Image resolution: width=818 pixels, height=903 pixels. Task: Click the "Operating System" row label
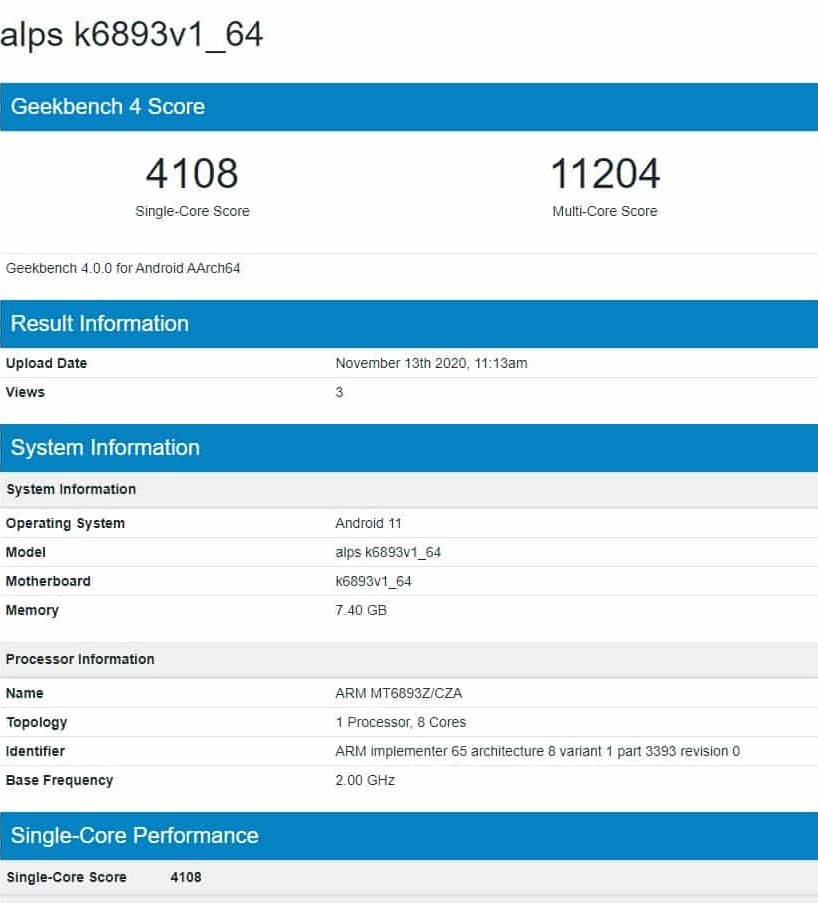coord(65,523)
